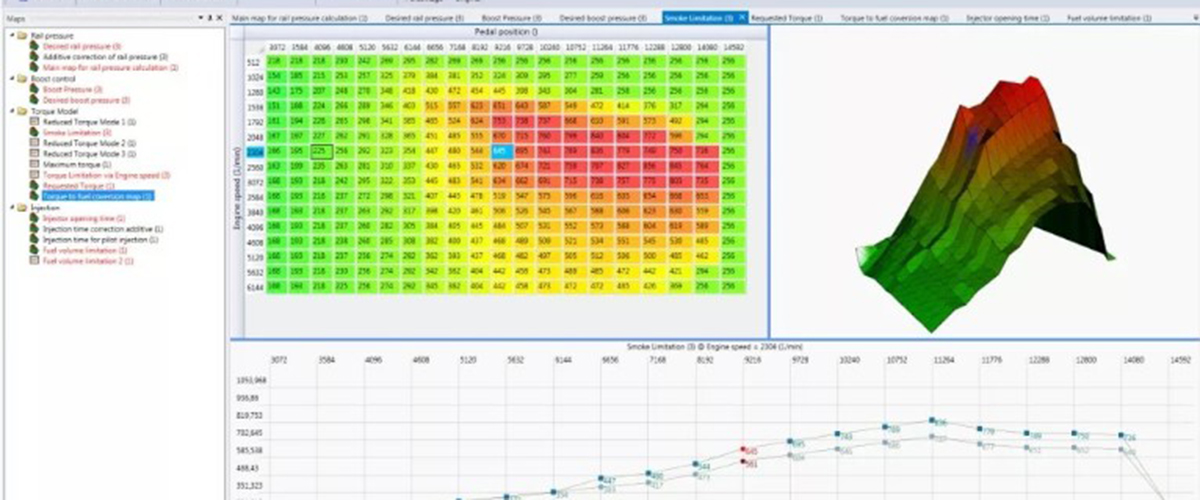Collapse the Torque Model folder
This screenshot has width=1200, height=500.
coord(11,110)
